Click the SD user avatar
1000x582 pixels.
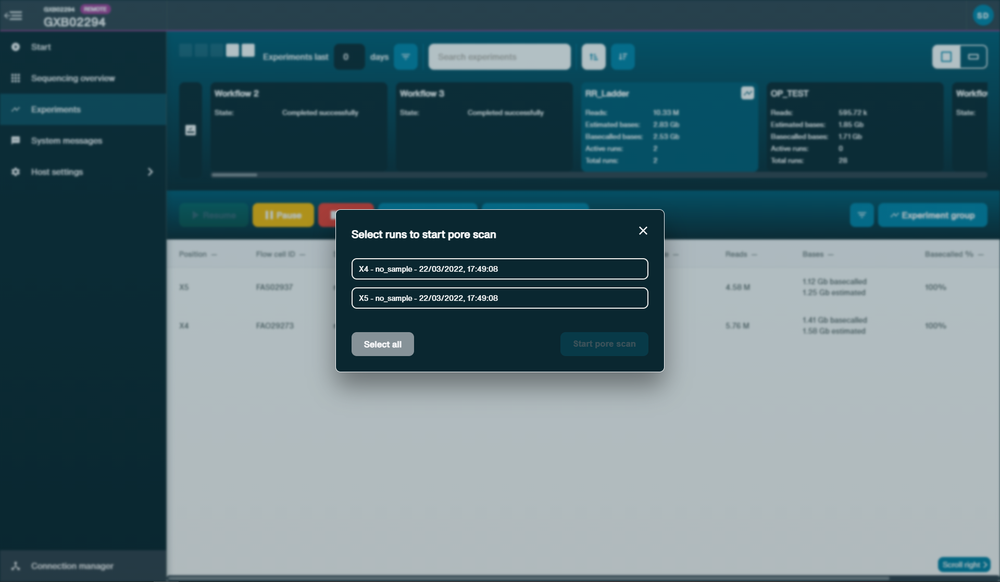[x=983, y=15]
